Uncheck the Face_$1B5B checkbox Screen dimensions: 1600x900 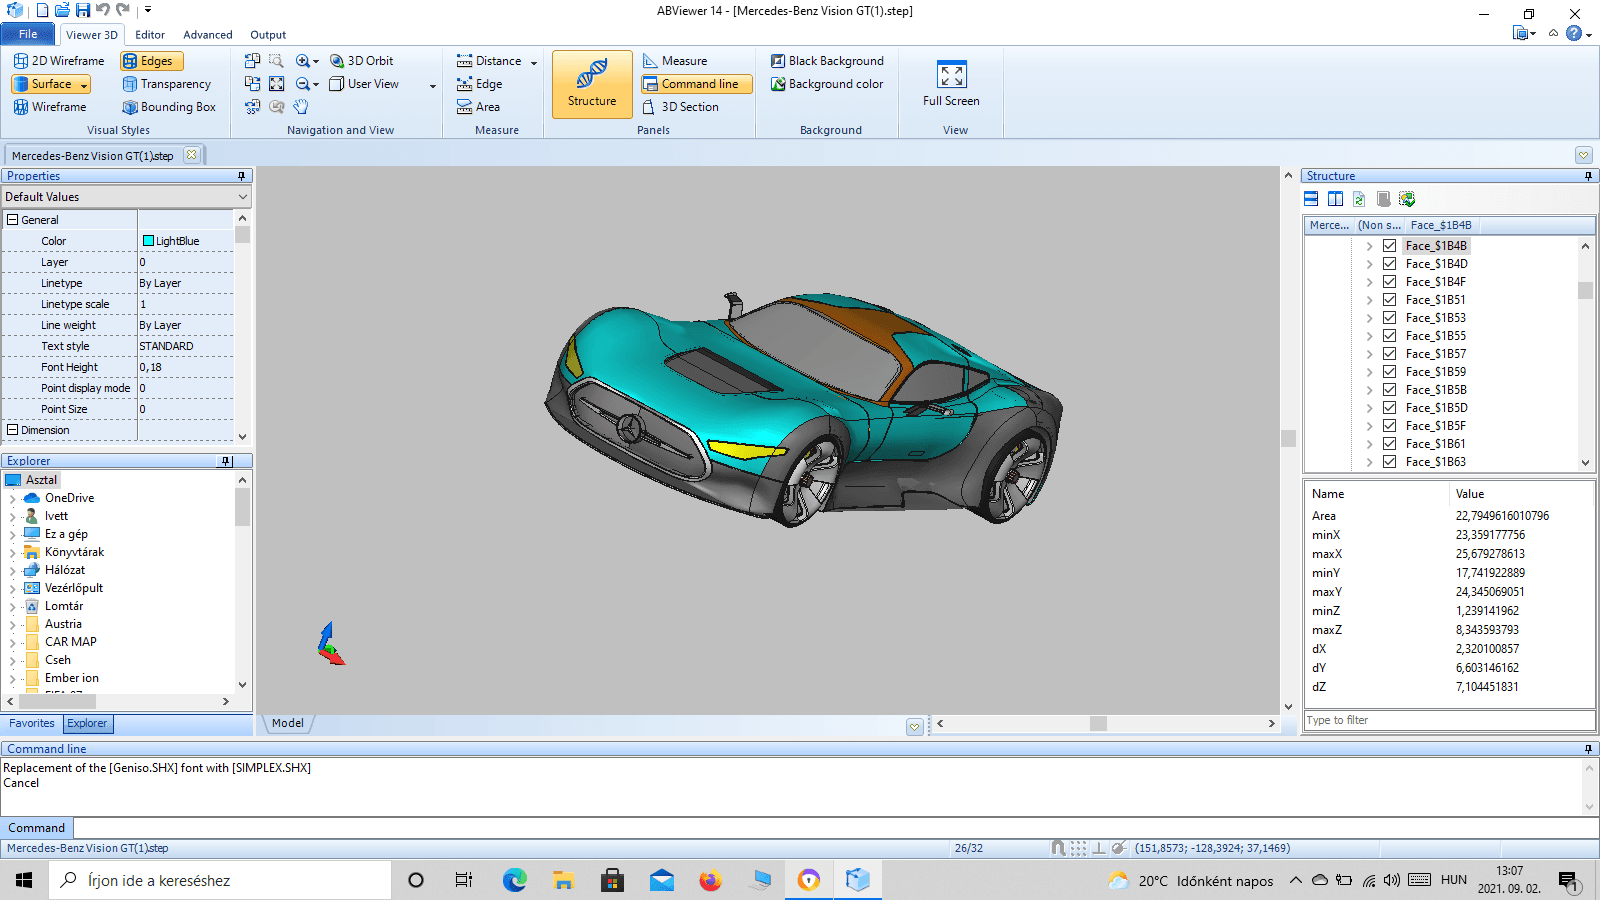tap(1389, 390)
